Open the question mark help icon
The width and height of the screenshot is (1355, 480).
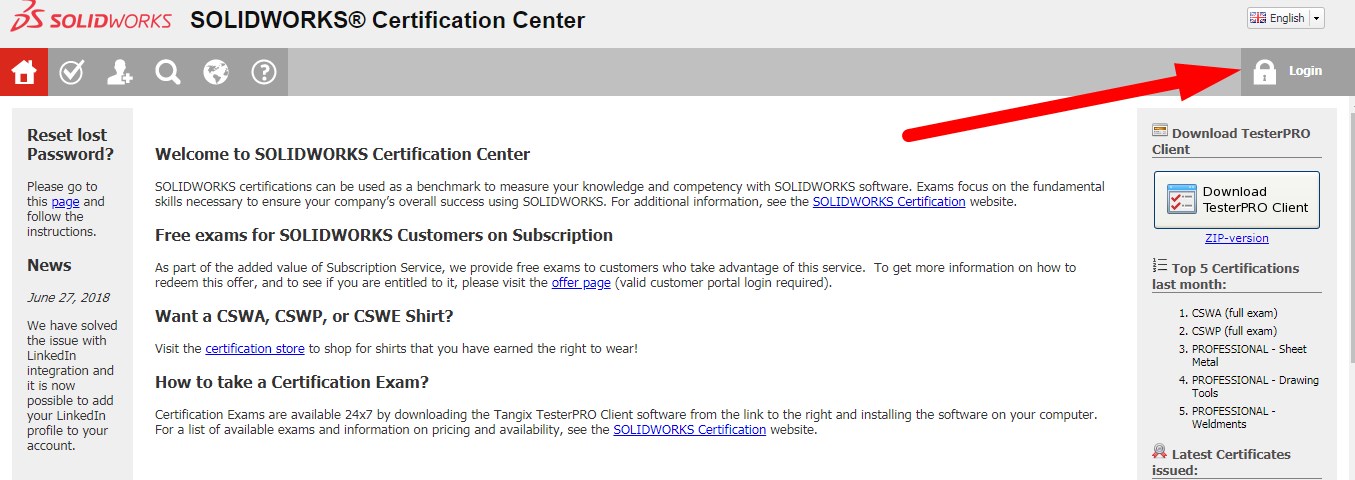(x=264, y=72)
